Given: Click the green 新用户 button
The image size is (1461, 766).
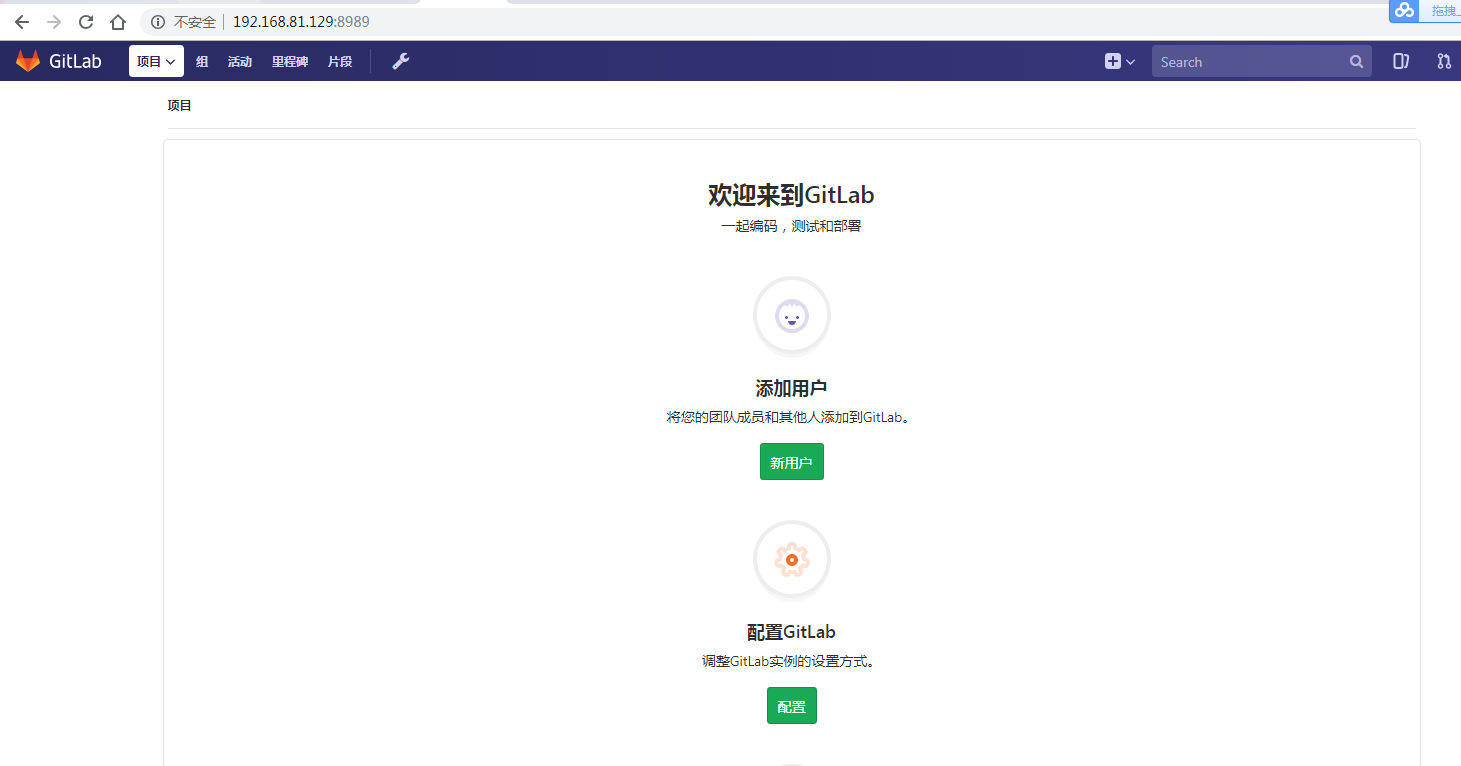Looking at the screenshot, I should click(792, 462).
